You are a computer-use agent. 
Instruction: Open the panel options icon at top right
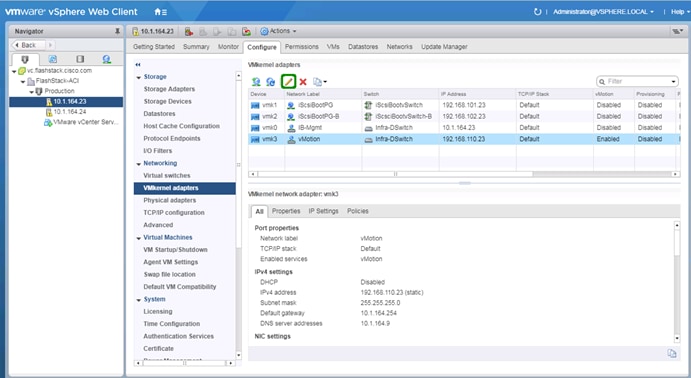pyautogui.click(x=677, y=31)
